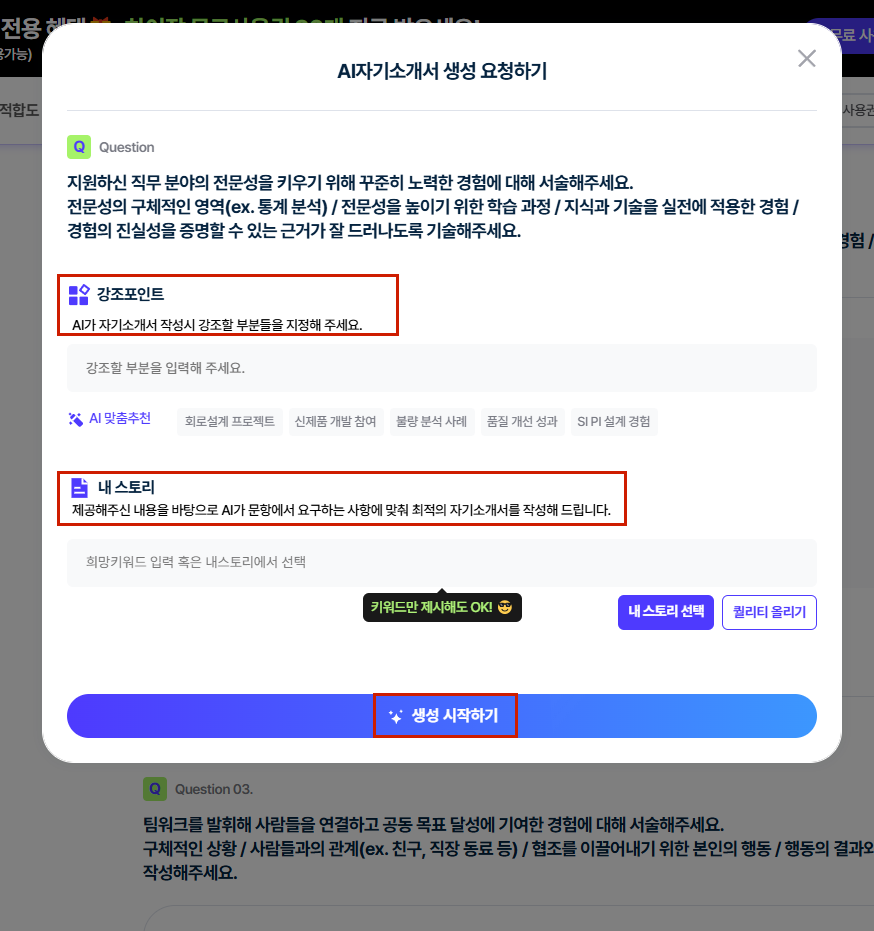Image resolution: width=874 pixels, height=931 pixels.
Task: Click the AI 맞춤추천 magic wand icon
Action: tap(75, 419)
